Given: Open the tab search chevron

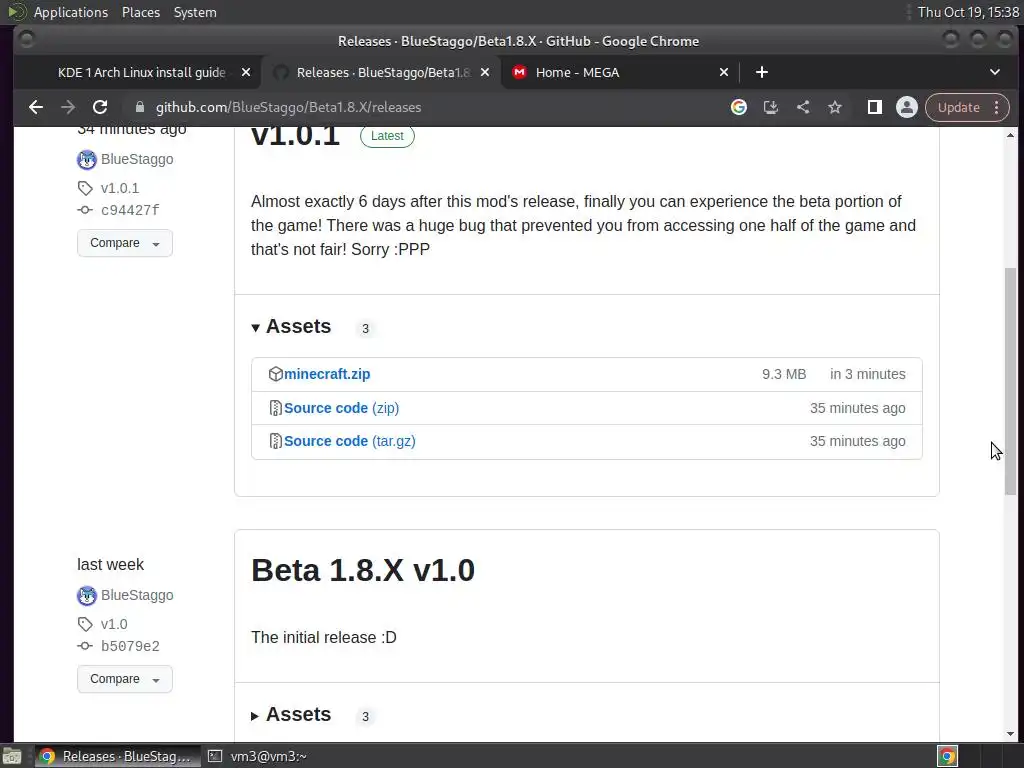Looking at the screenshot, I should point(995,72).
